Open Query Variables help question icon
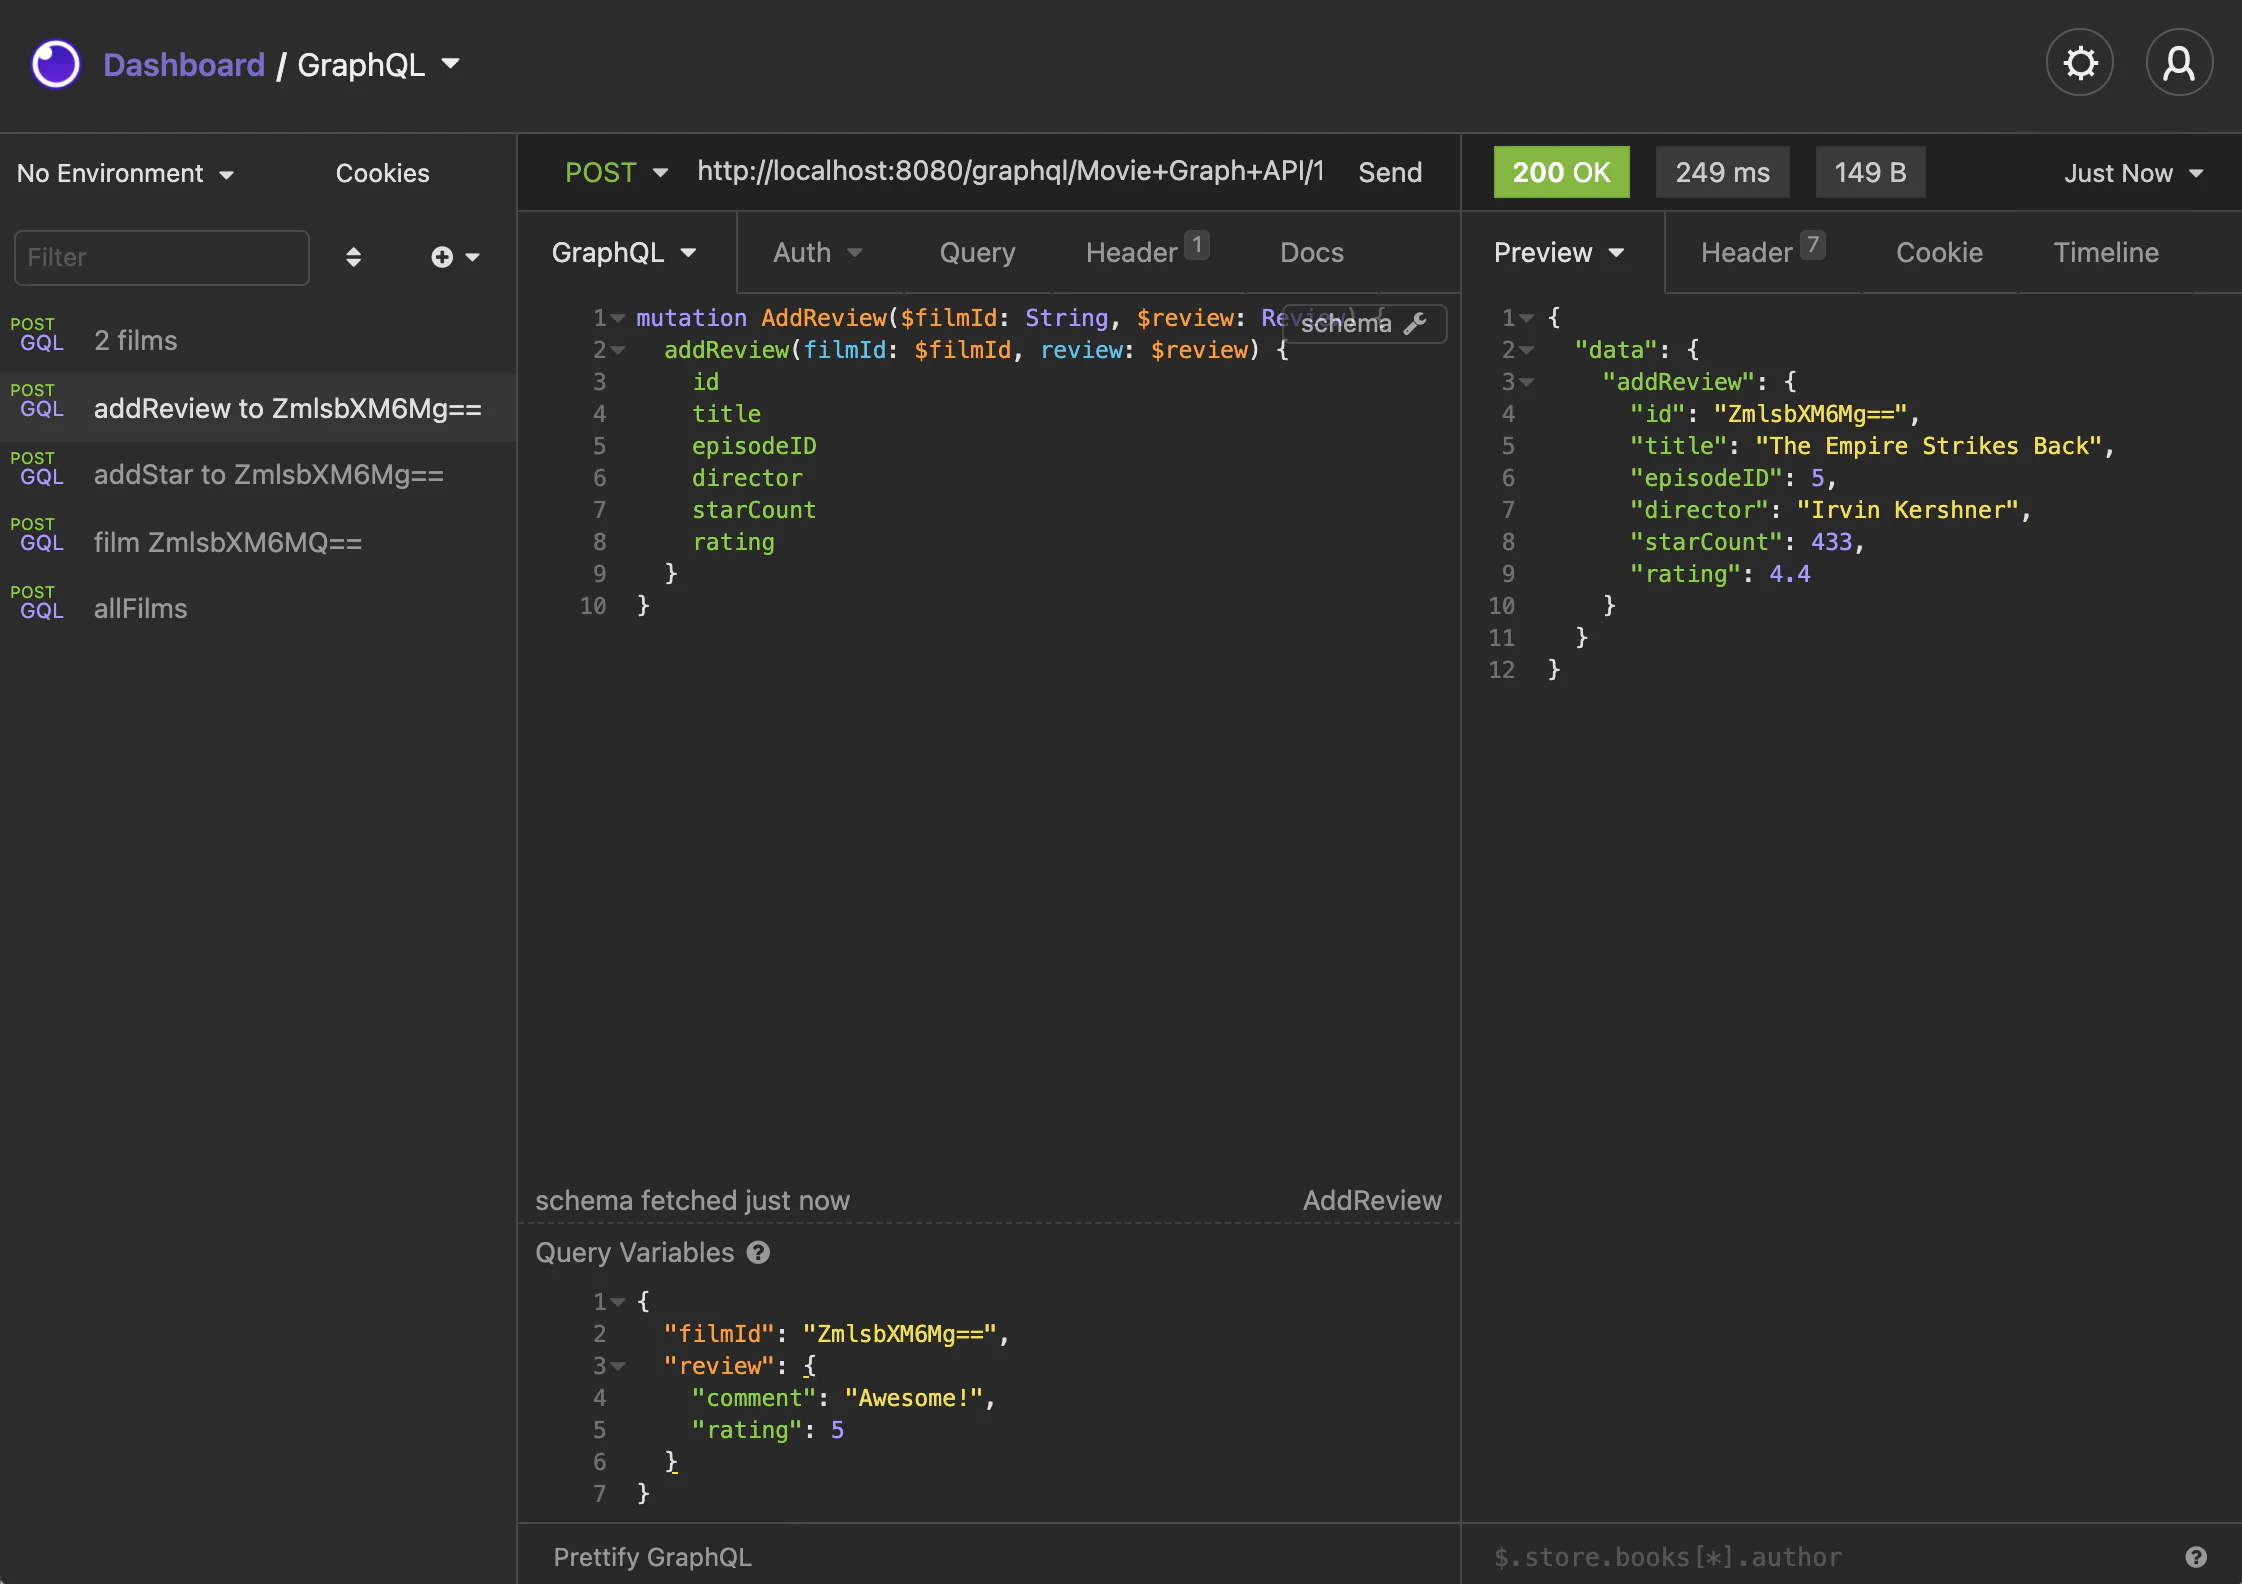This screenshot has width=2242, height=1584. (x=758, y=1252)
